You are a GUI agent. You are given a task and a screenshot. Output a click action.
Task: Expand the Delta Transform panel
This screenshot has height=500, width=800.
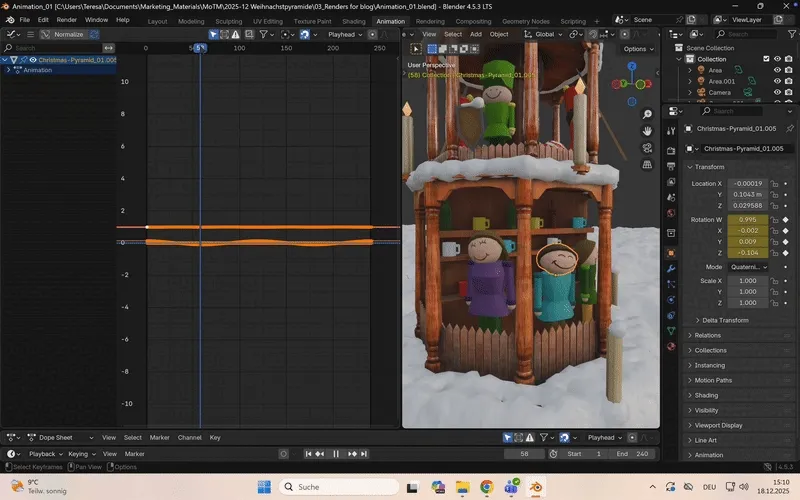tap(725, 320)
